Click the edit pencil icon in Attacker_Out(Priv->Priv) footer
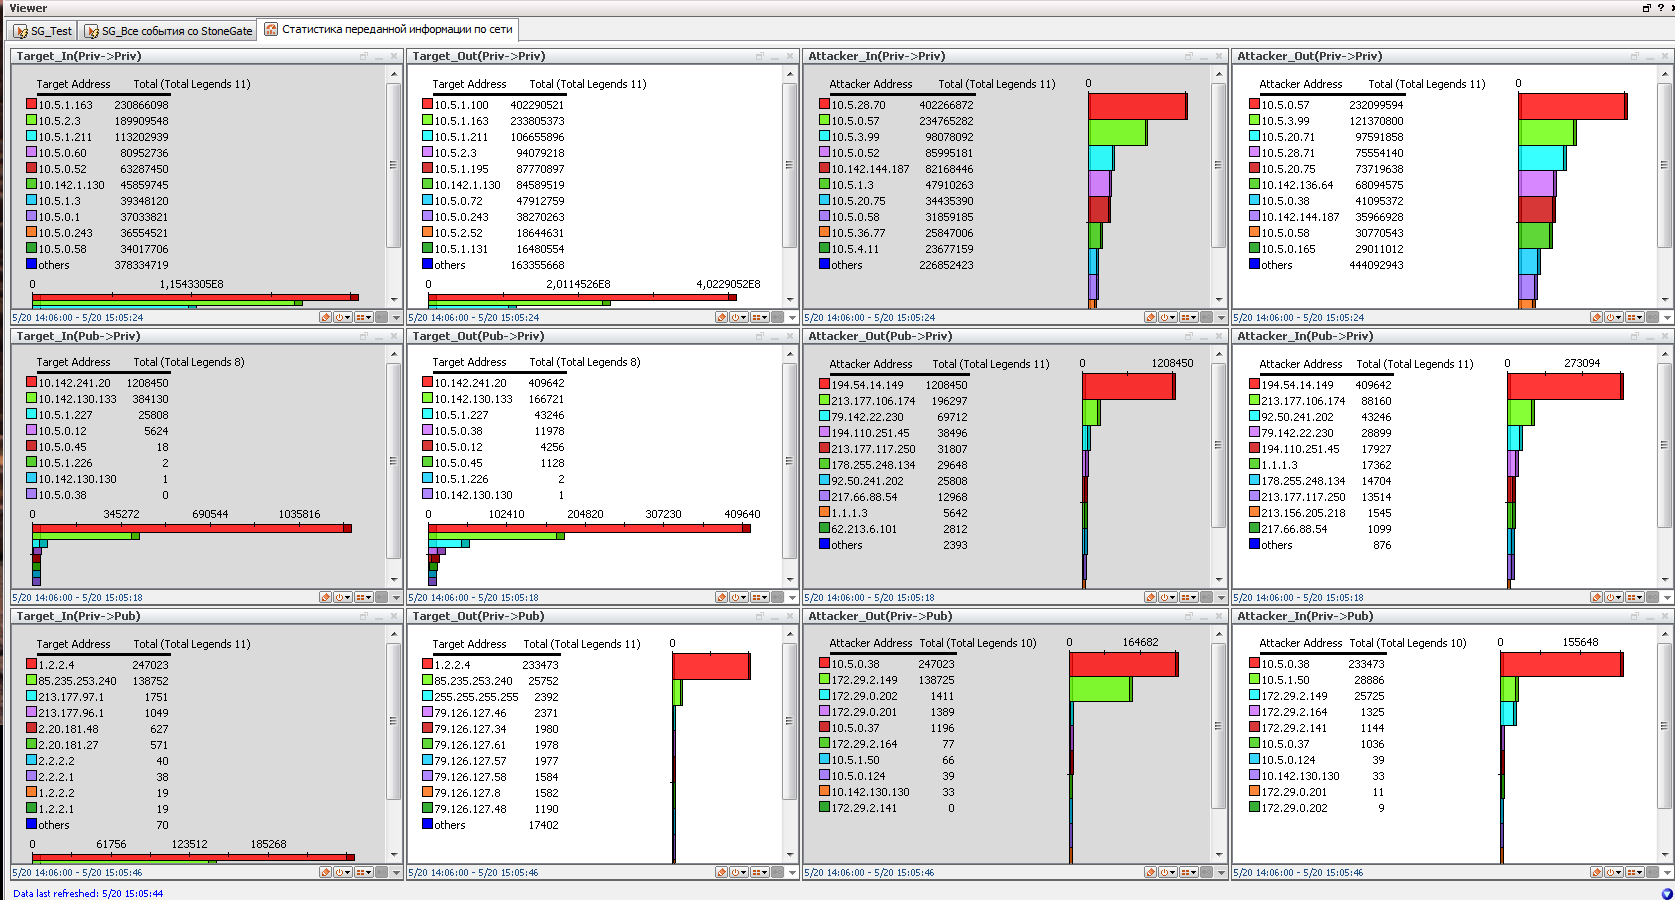 pyautogui.click(x=1596, y=317)
